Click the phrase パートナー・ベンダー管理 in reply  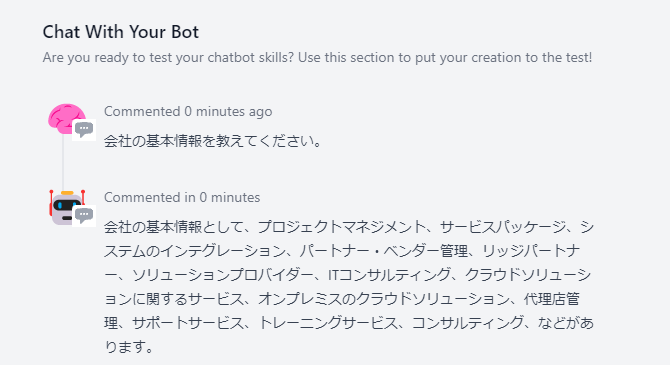[384, 250]
